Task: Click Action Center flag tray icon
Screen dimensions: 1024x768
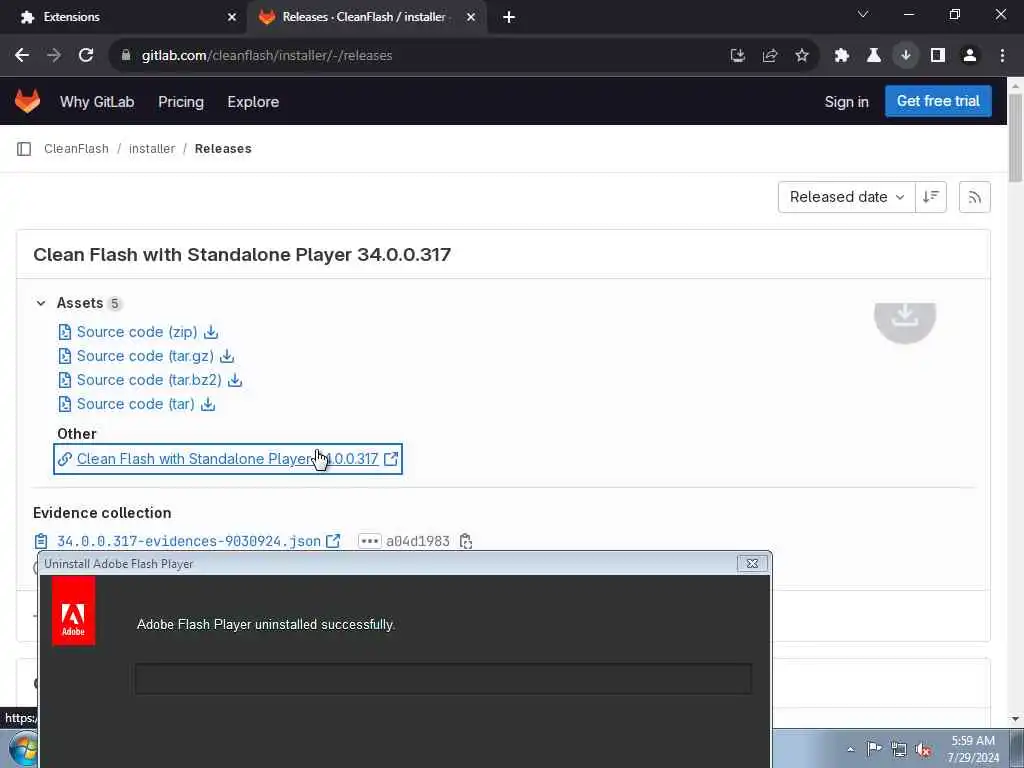Action: coord(874,748)
